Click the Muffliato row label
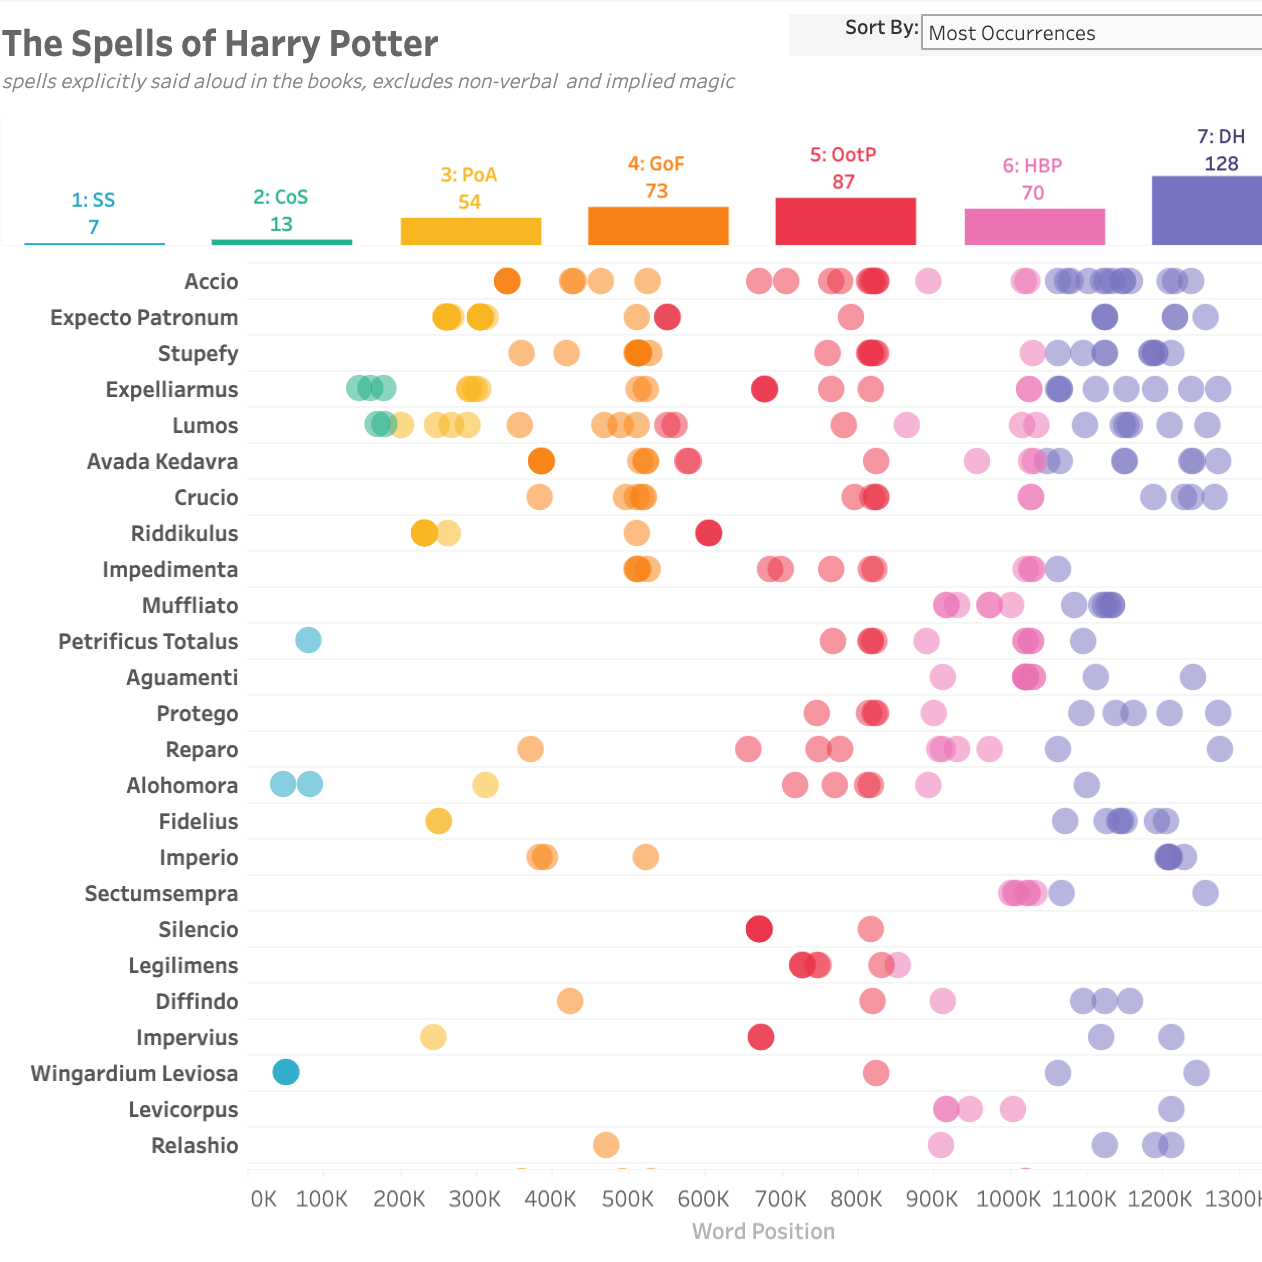1262x1262 pixels. tap(190, 605)
